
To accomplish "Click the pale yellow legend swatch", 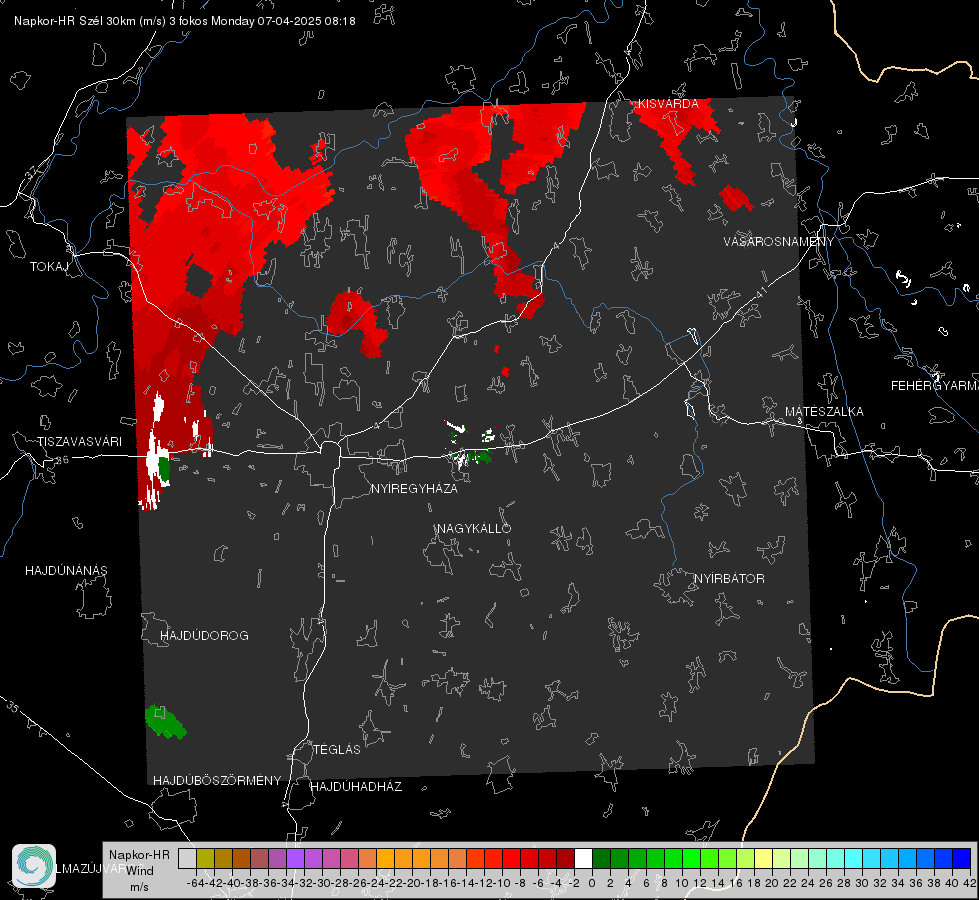I will click(x=764, y=859).
